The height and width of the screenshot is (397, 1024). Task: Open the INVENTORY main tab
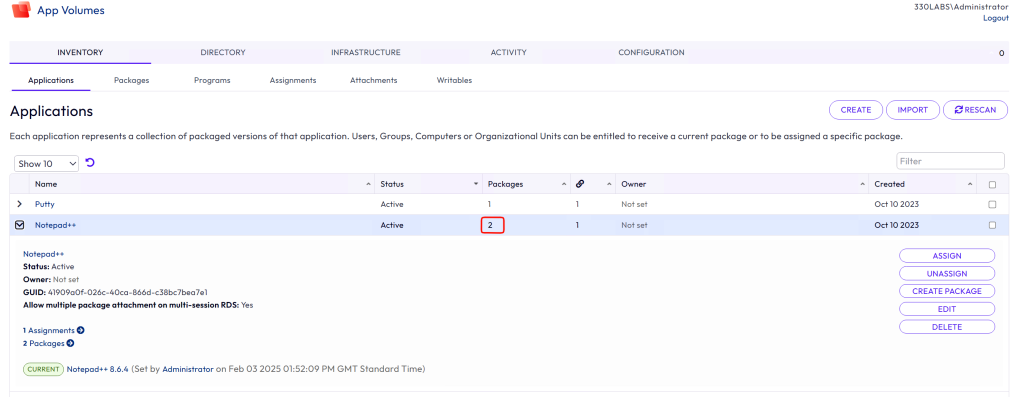click(80, 52)
